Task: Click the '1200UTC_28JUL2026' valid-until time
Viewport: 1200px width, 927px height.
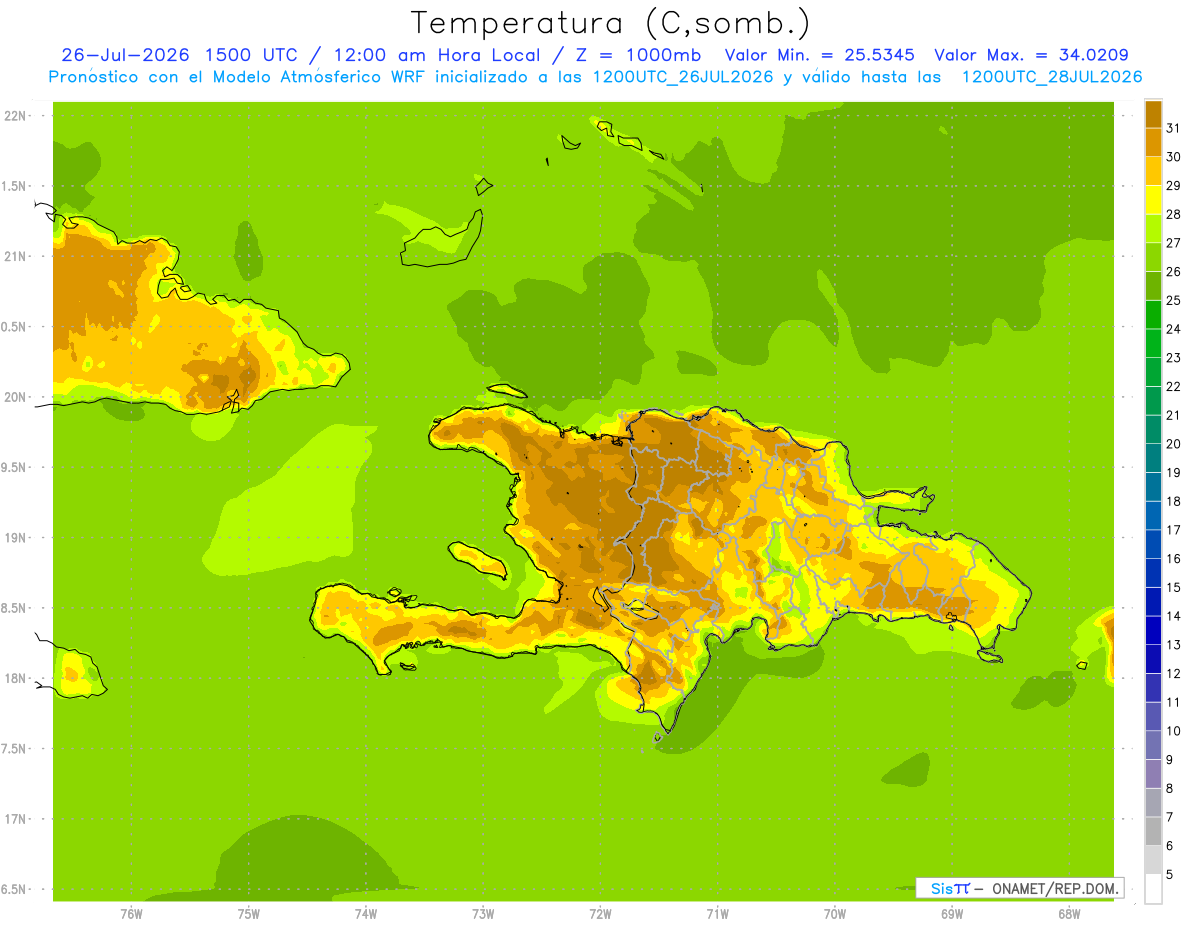Action: 1051,77
